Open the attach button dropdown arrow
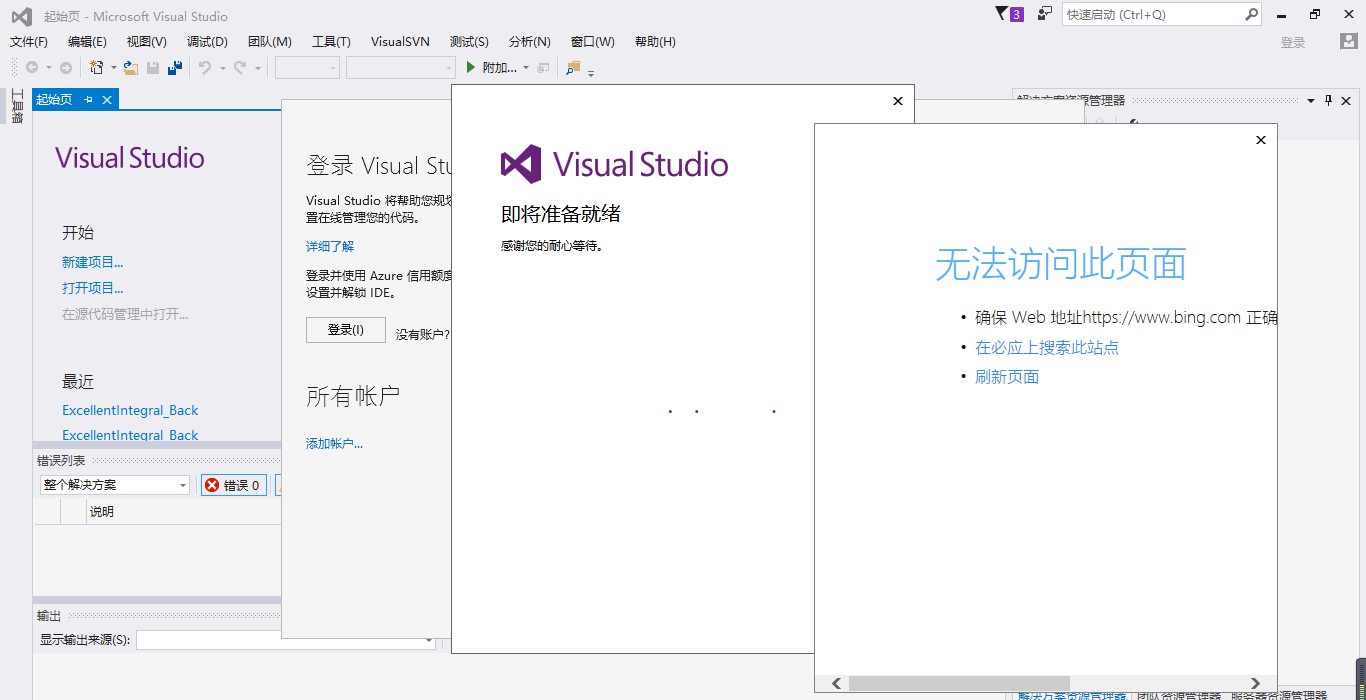The image size is (1366, 700). click(525, 68)
